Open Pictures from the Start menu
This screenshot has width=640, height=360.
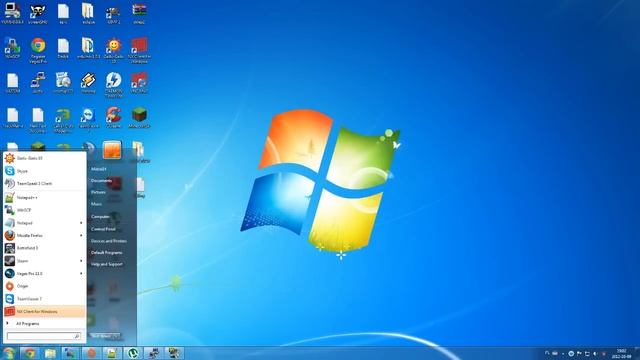pyautogui.click(x=98, y=192)
